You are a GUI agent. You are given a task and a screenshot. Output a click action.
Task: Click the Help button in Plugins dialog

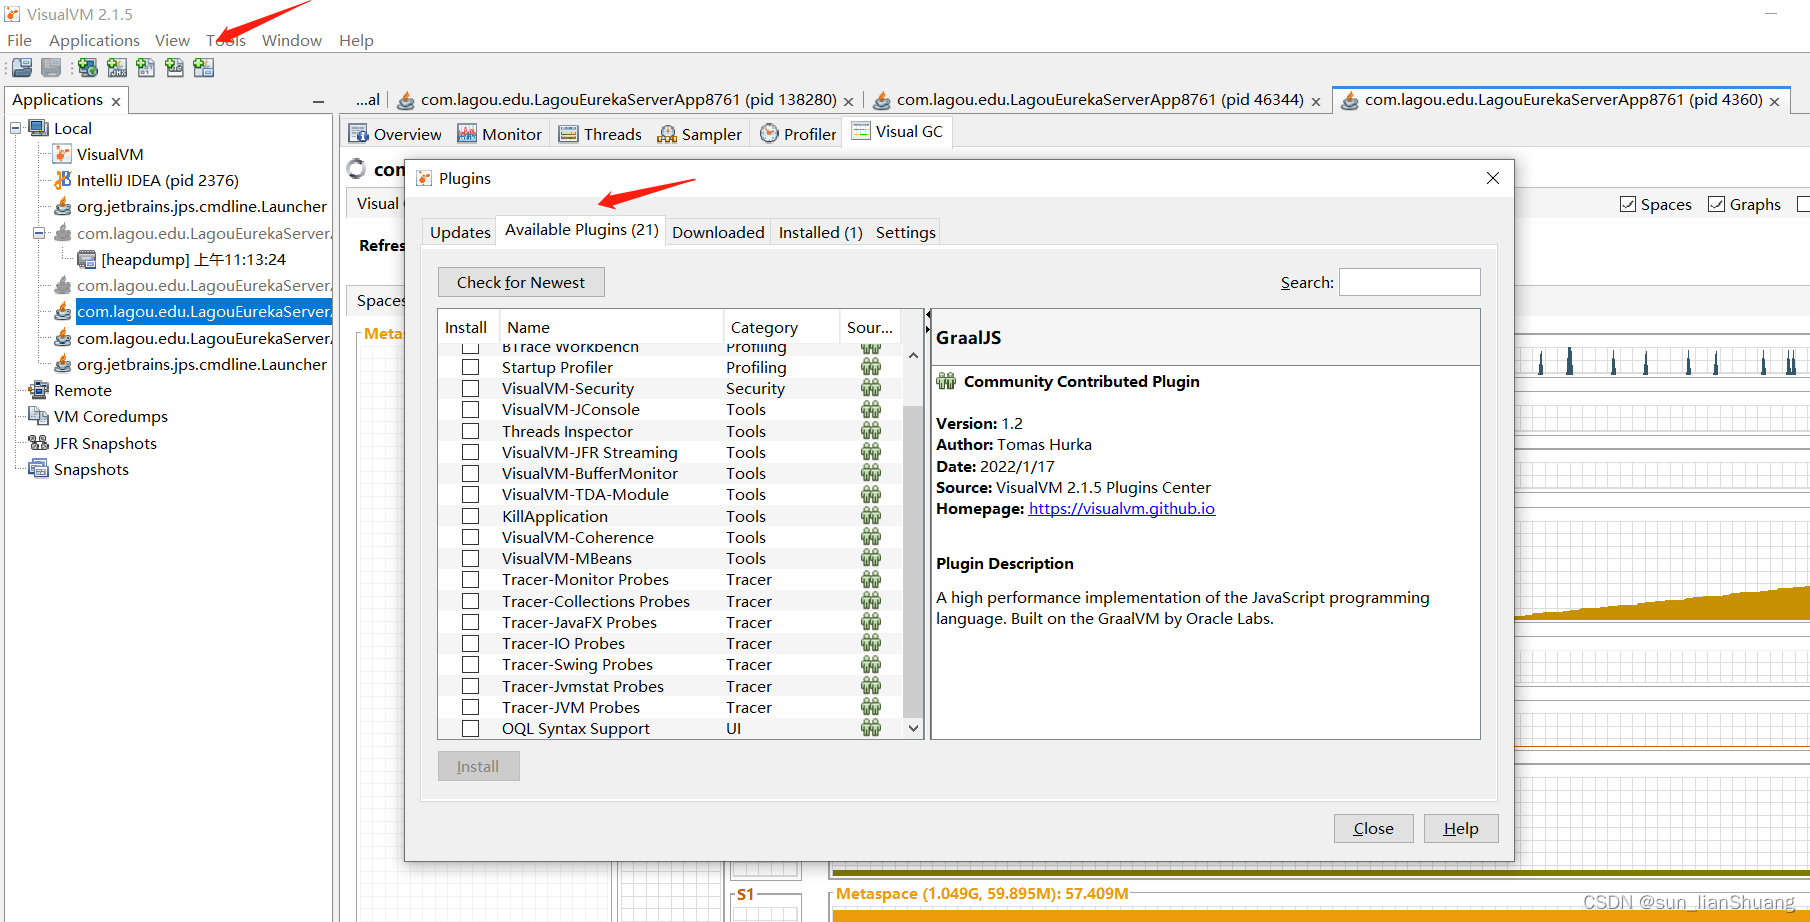pyautogui.click(x=1461, y=828)
